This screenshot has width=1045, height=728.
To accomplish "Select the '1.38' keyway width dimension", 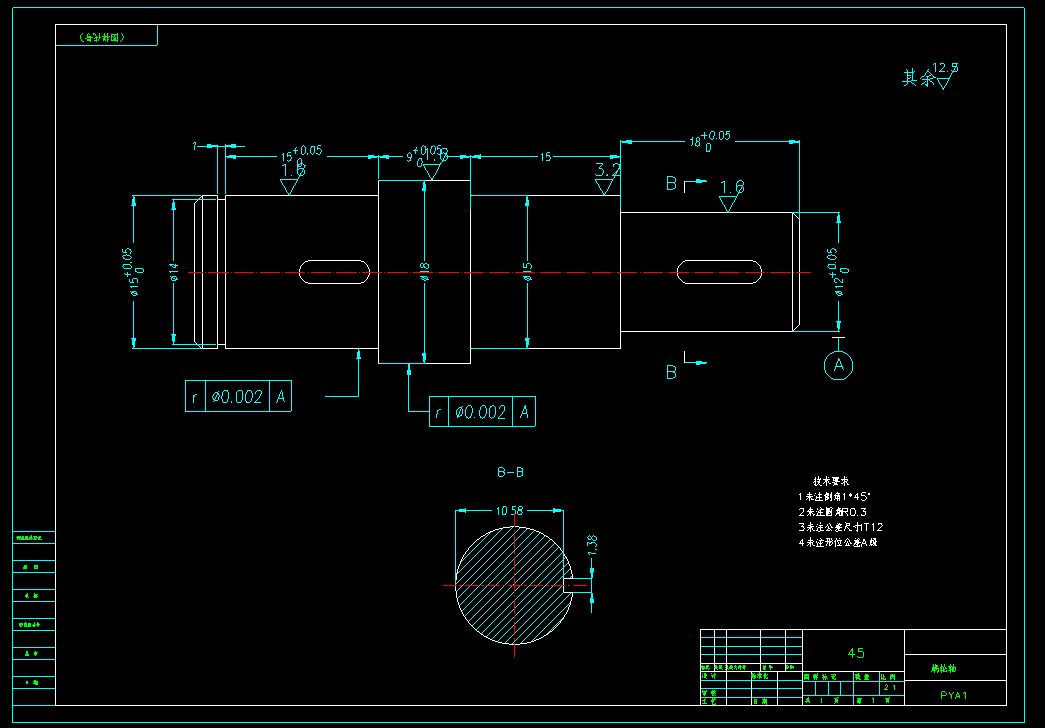I will pyautogui.click(x=592, y=545).
